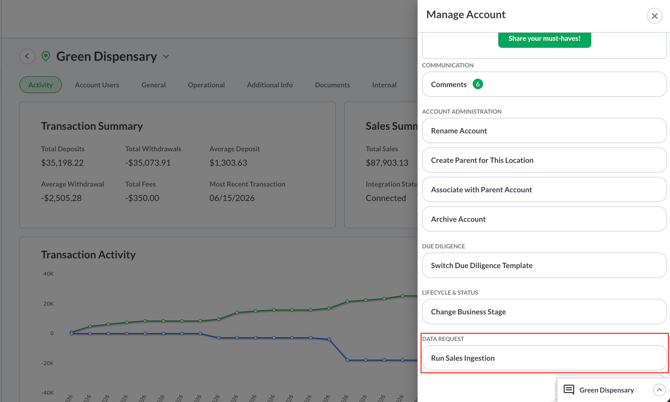Image resolution: width=670 pixels, height=402 pixels.
Task: Click the Total Sales value $87,903.13
Action: (x=387, y=163)
